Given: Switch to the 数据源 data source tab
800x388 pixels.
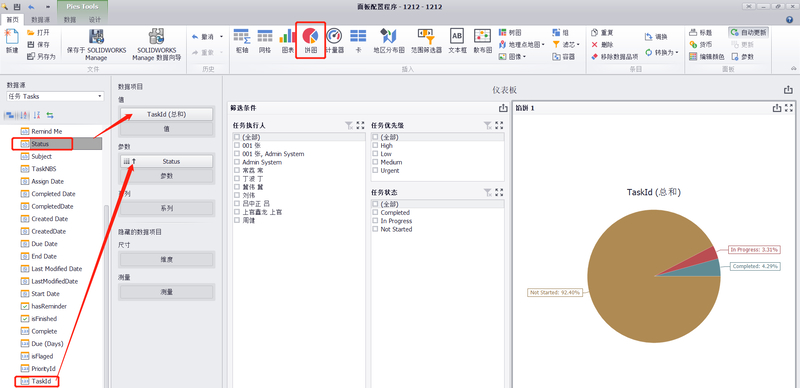Looking at the screenshot, I should [40, 20].
